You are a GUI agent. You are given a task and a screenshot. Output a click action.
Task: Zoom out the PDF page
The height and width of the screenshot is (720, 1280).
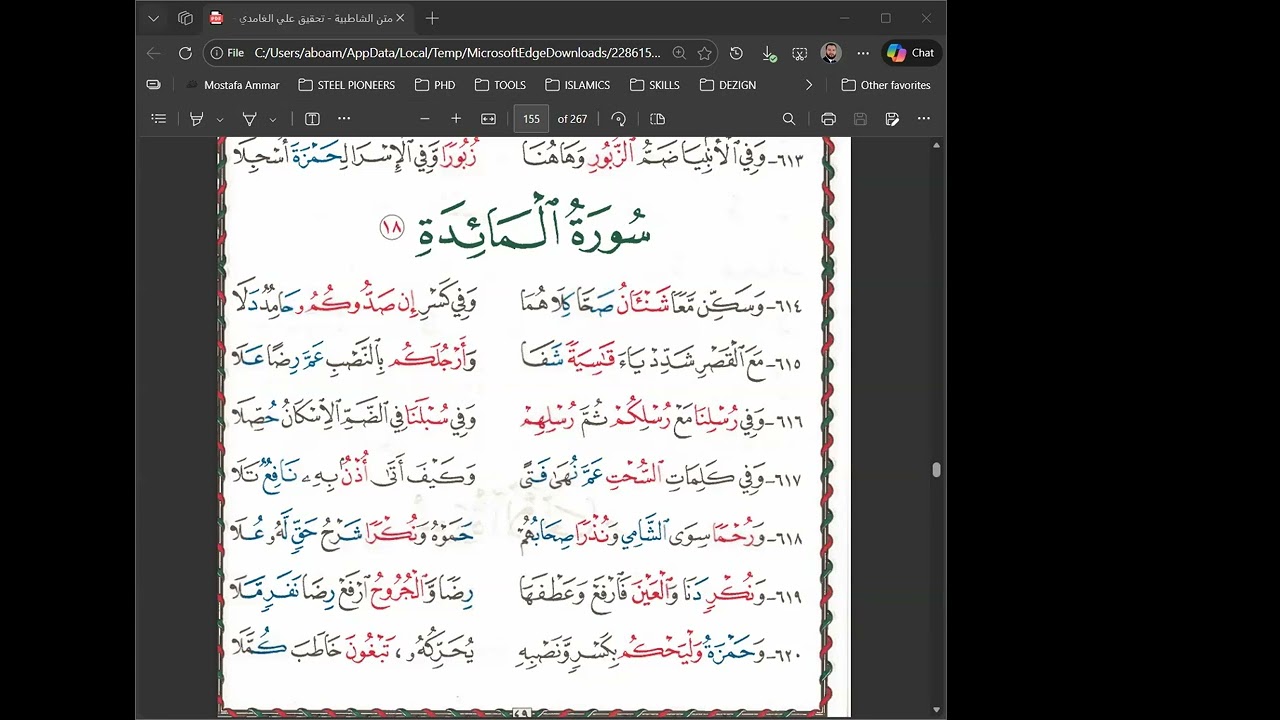point(425,119)
